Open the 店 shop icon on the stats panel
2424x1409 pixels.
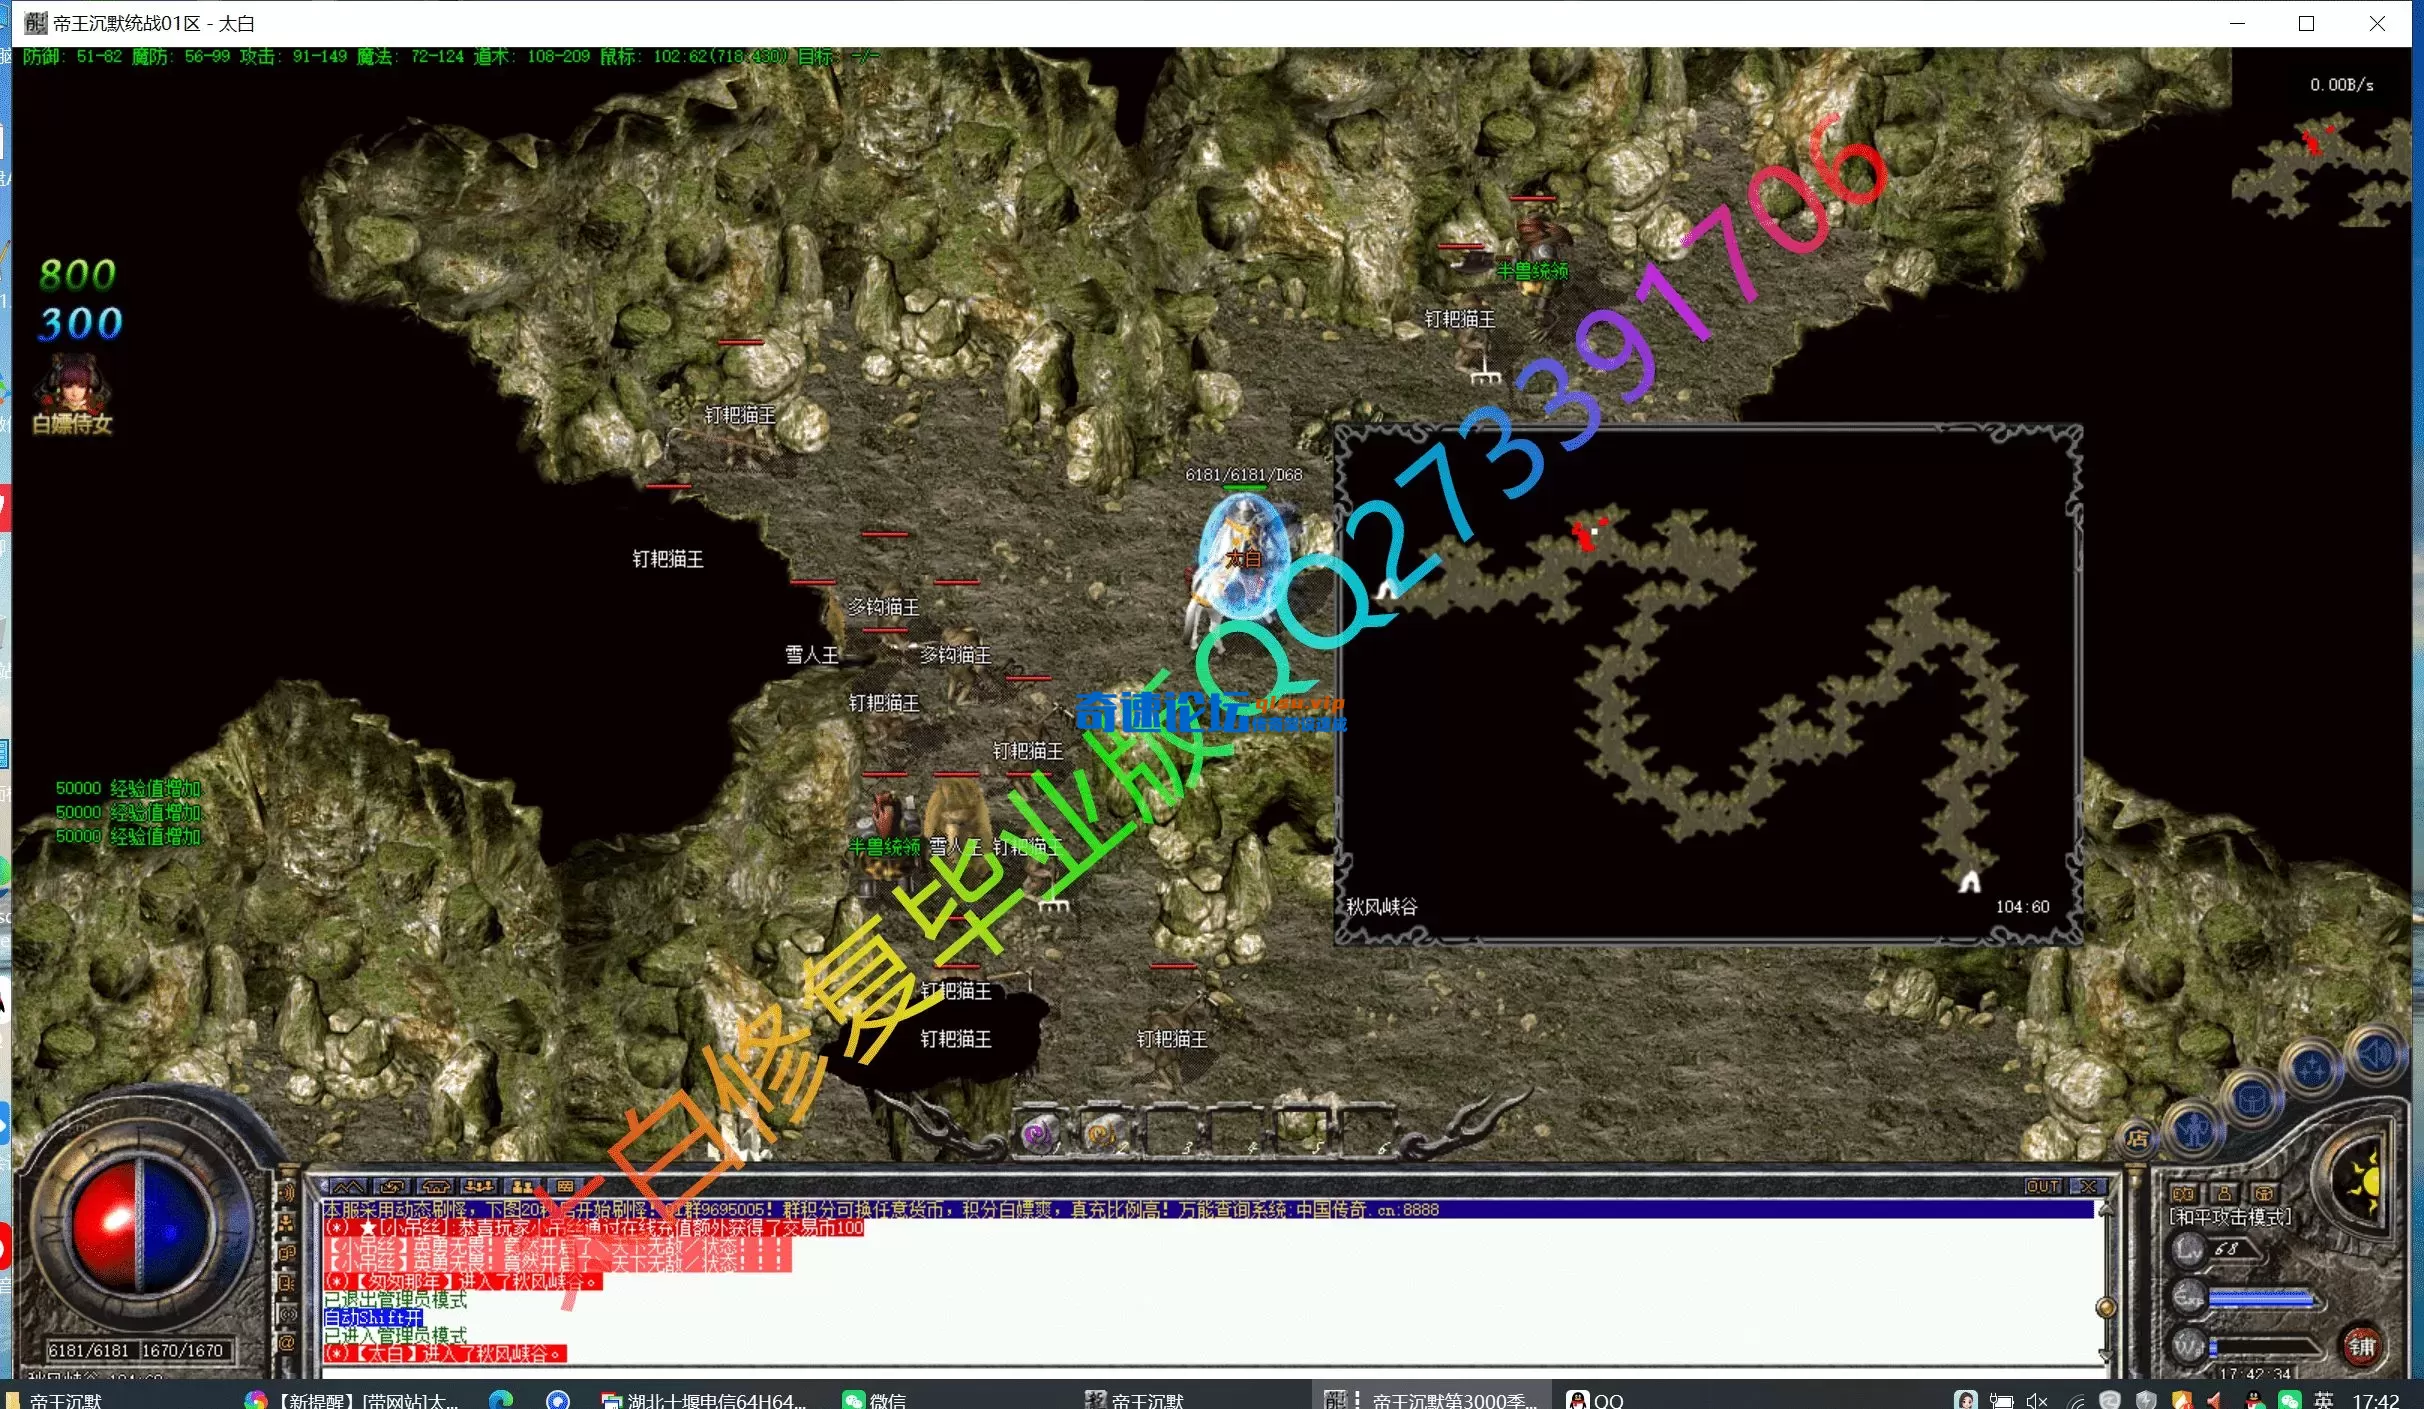(2137, 1140)
